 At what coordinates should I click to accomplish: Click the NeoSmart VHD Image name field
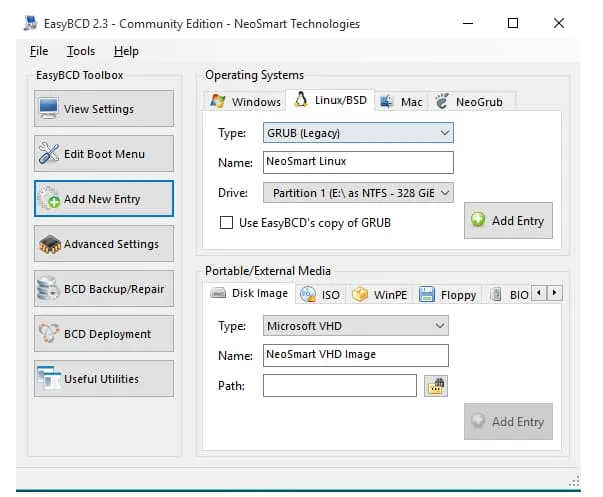355,355
